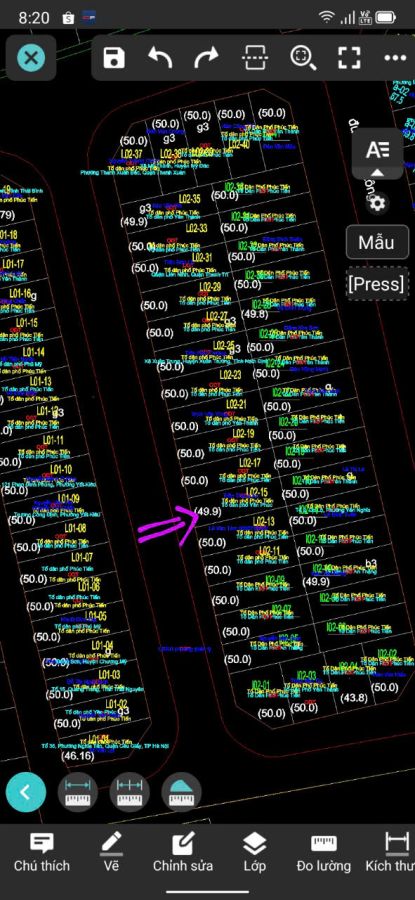Select the first linear dimension ruler tool
This screenshot has width=415, height=900.
click(x=77, y=792)
